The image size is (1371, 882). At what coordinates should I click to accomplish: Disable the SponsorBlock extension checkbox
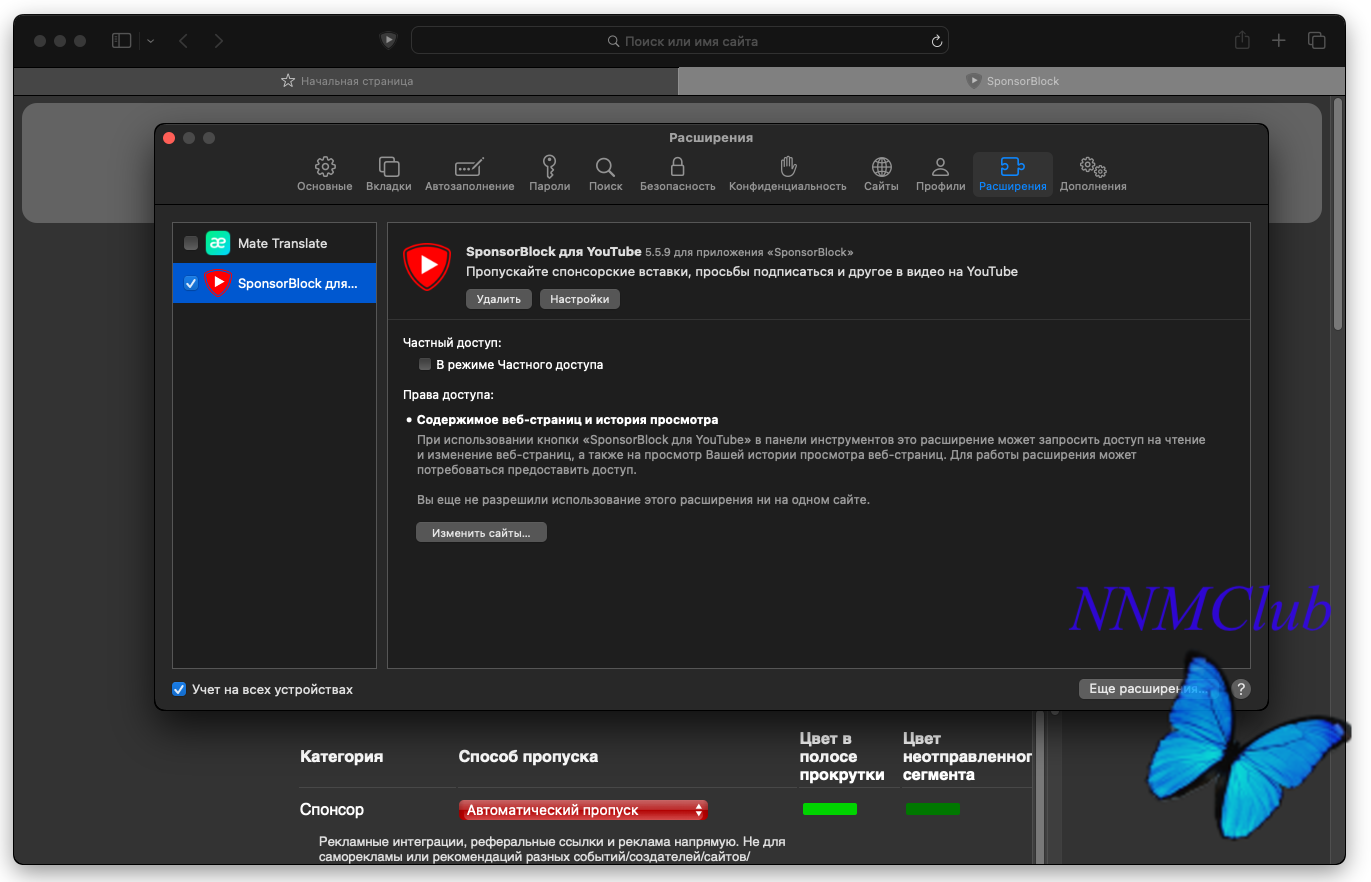point(191,283)
